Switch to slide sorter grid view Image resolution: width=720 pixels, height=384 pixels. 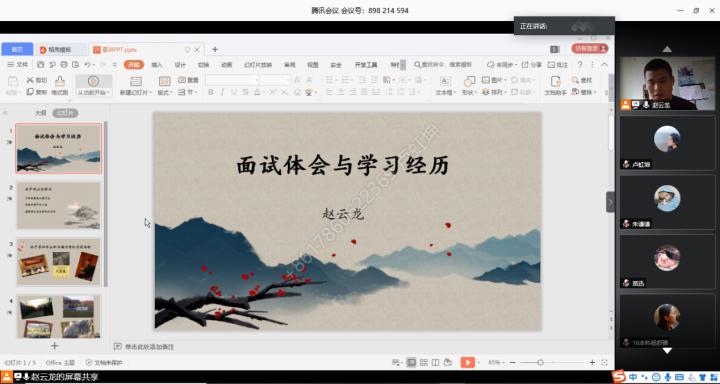pyautogui.click(x=423, y=362)
